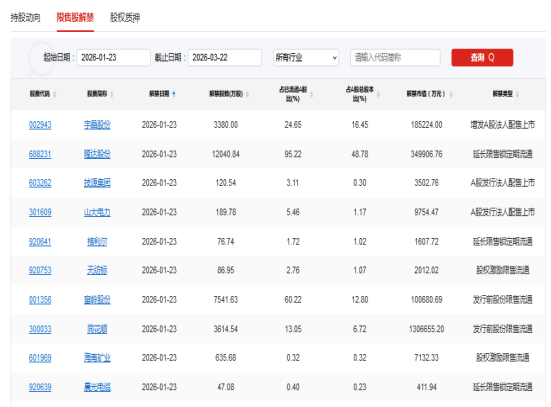The width and height of the screenshot is (551, 407).
Task: Open stock name link in 920753 row
Action: coord(97,270)
